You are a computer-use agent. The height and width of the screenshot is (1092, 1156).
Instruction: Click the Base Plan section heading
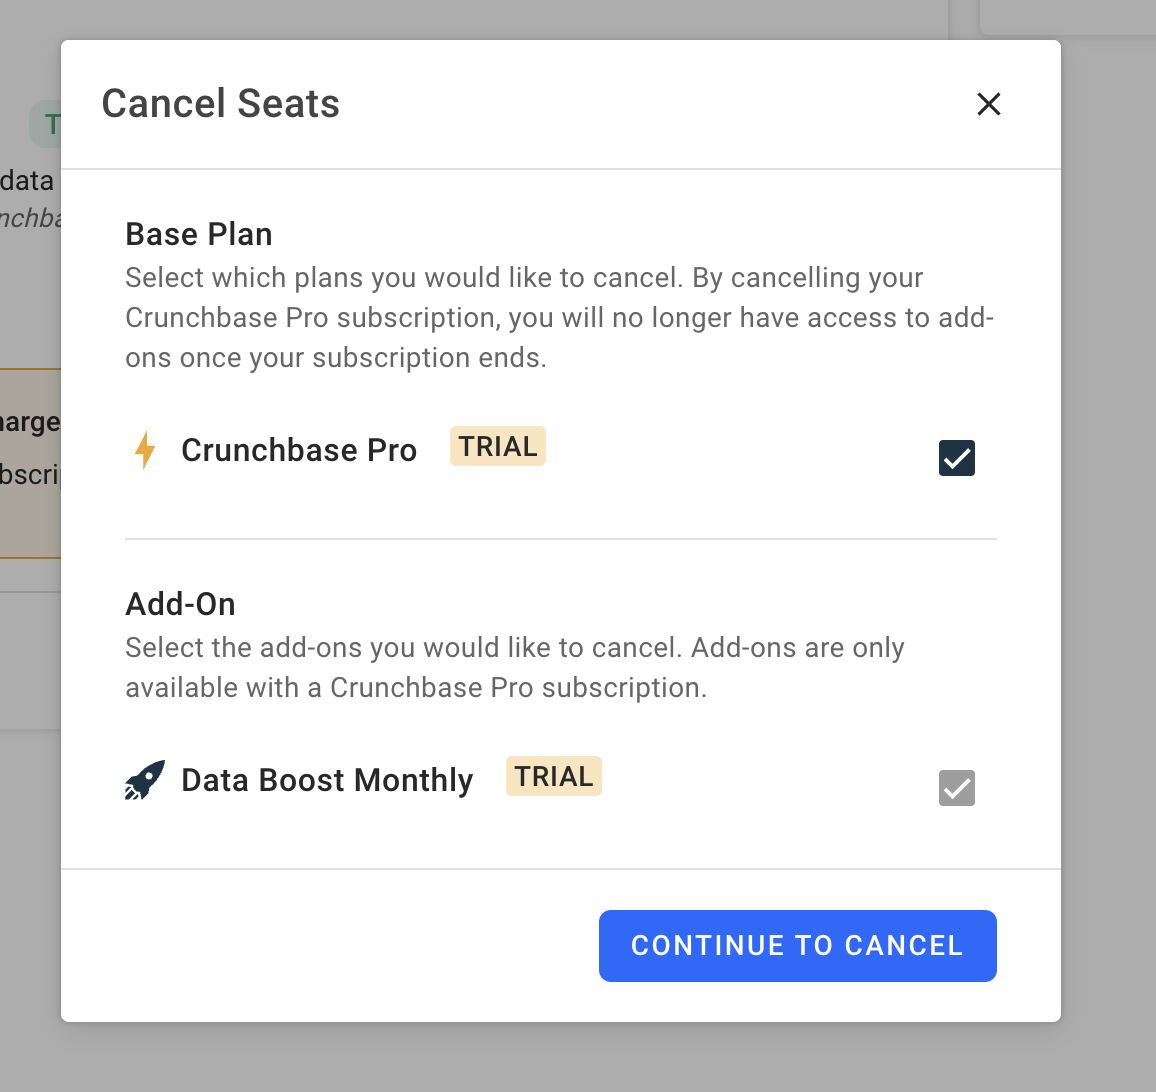[198, 234]
